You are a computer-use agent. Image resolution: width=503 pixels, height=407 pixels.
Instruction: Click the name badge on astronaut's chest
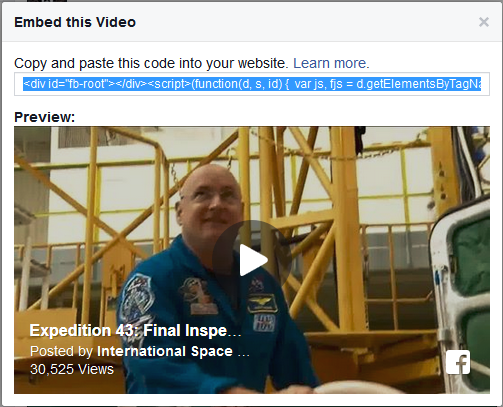(263, 303)
